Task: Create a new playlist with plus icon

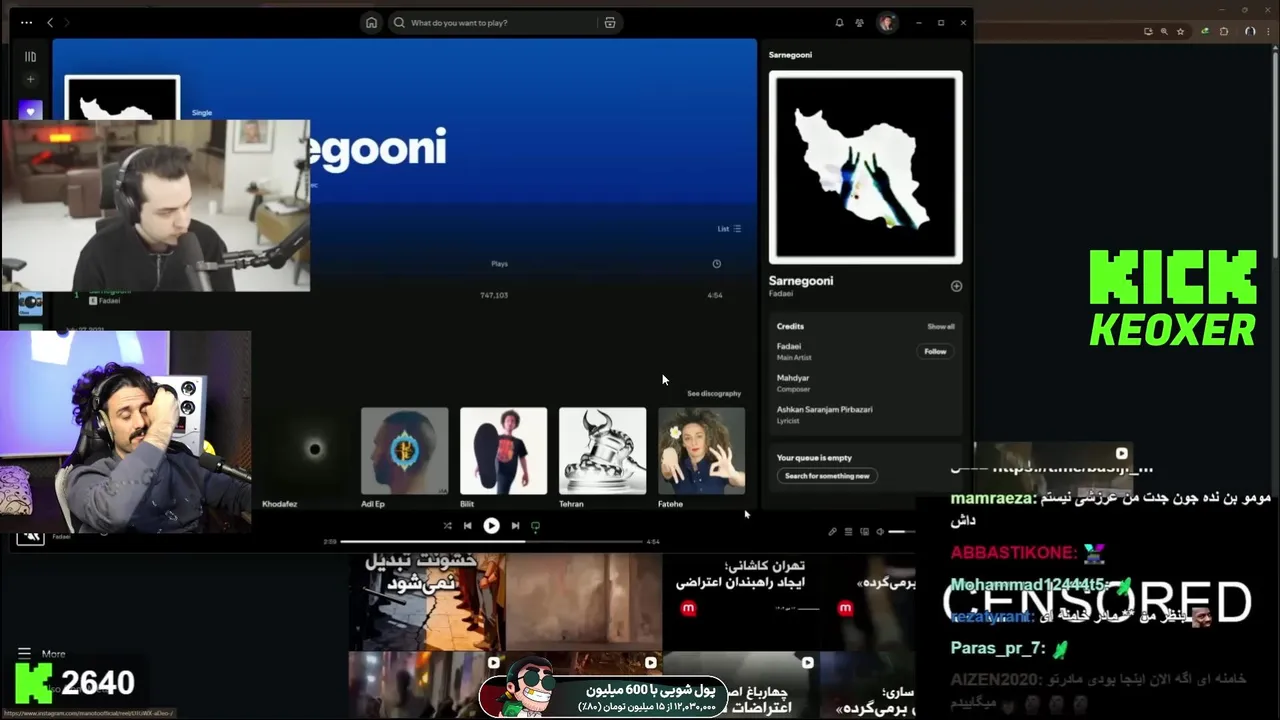Action: coord(30,79)
